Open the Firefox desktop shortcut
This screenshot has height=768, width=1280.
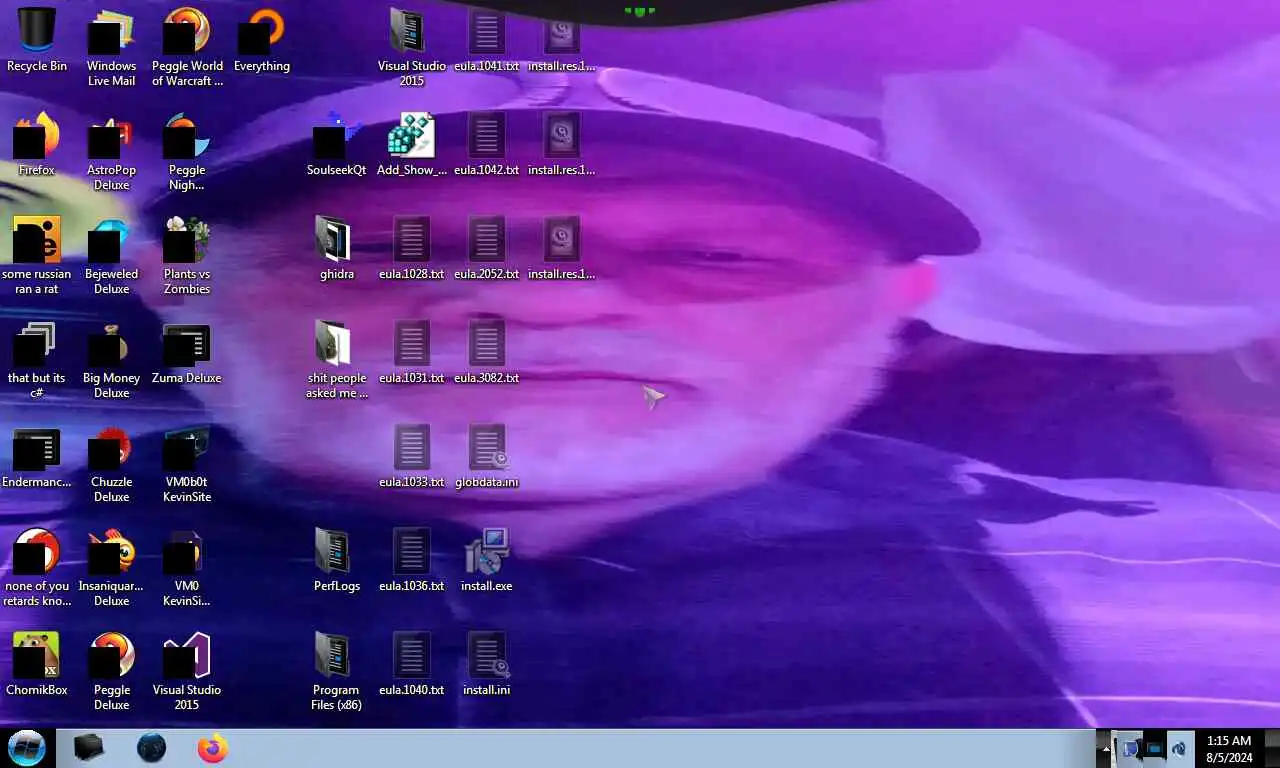coord(37,144)
